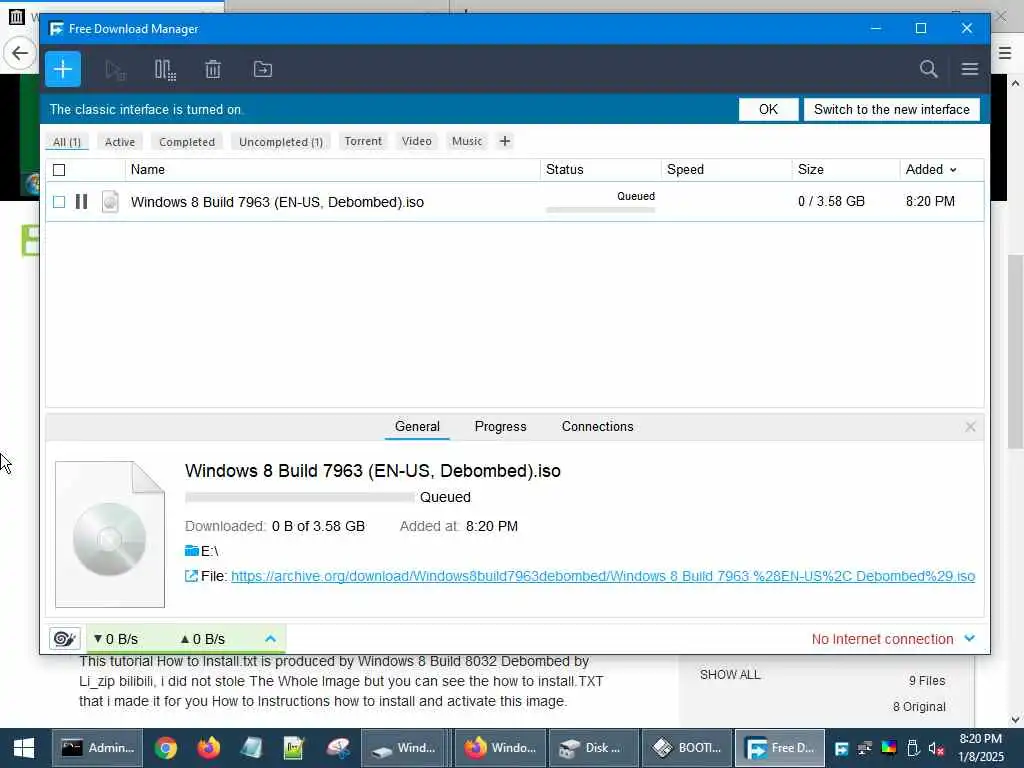The image size is (1024, 768).
Task: Open the hamburger main menu of Free Download Manager
Action: [970, 69]
